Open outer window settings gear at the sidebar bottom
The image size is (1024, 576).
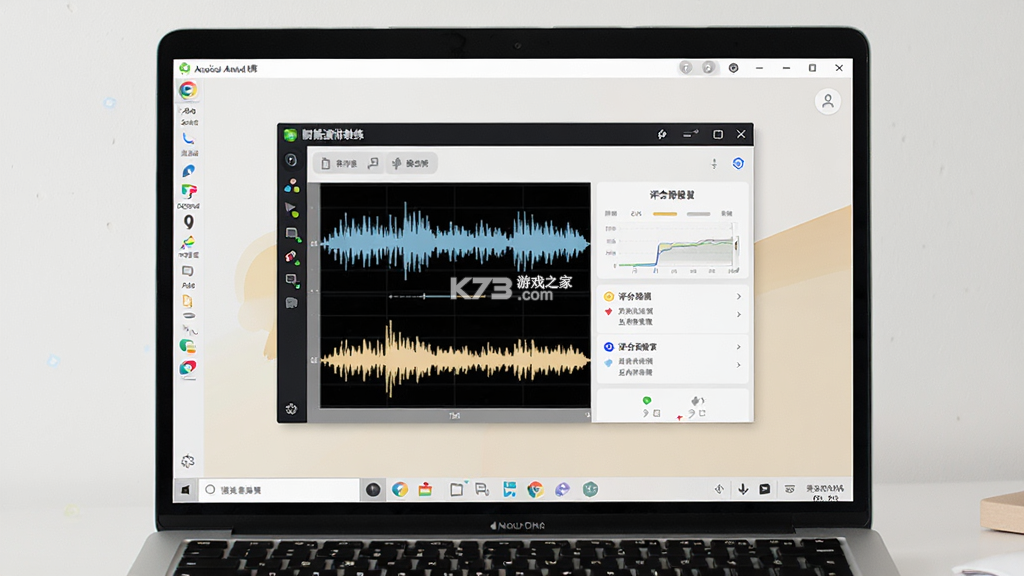188,462
